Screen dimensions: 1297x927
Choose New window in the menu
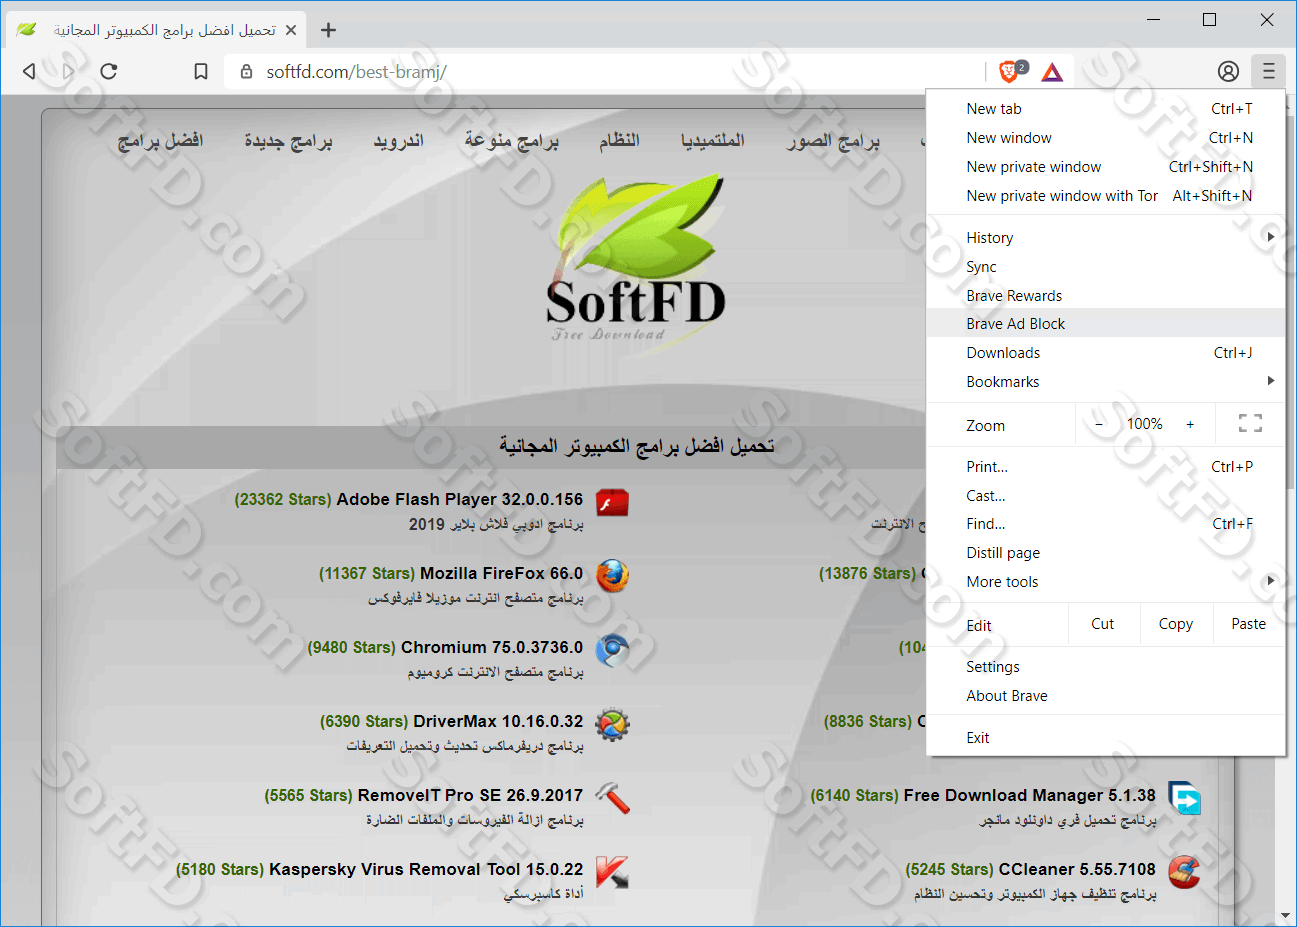pyautogui.click(x=1105, y=138)
